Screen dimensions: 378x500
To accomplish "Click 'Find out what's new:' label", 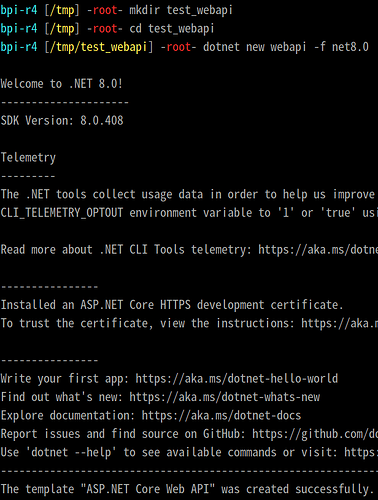I will pos(62,397).
